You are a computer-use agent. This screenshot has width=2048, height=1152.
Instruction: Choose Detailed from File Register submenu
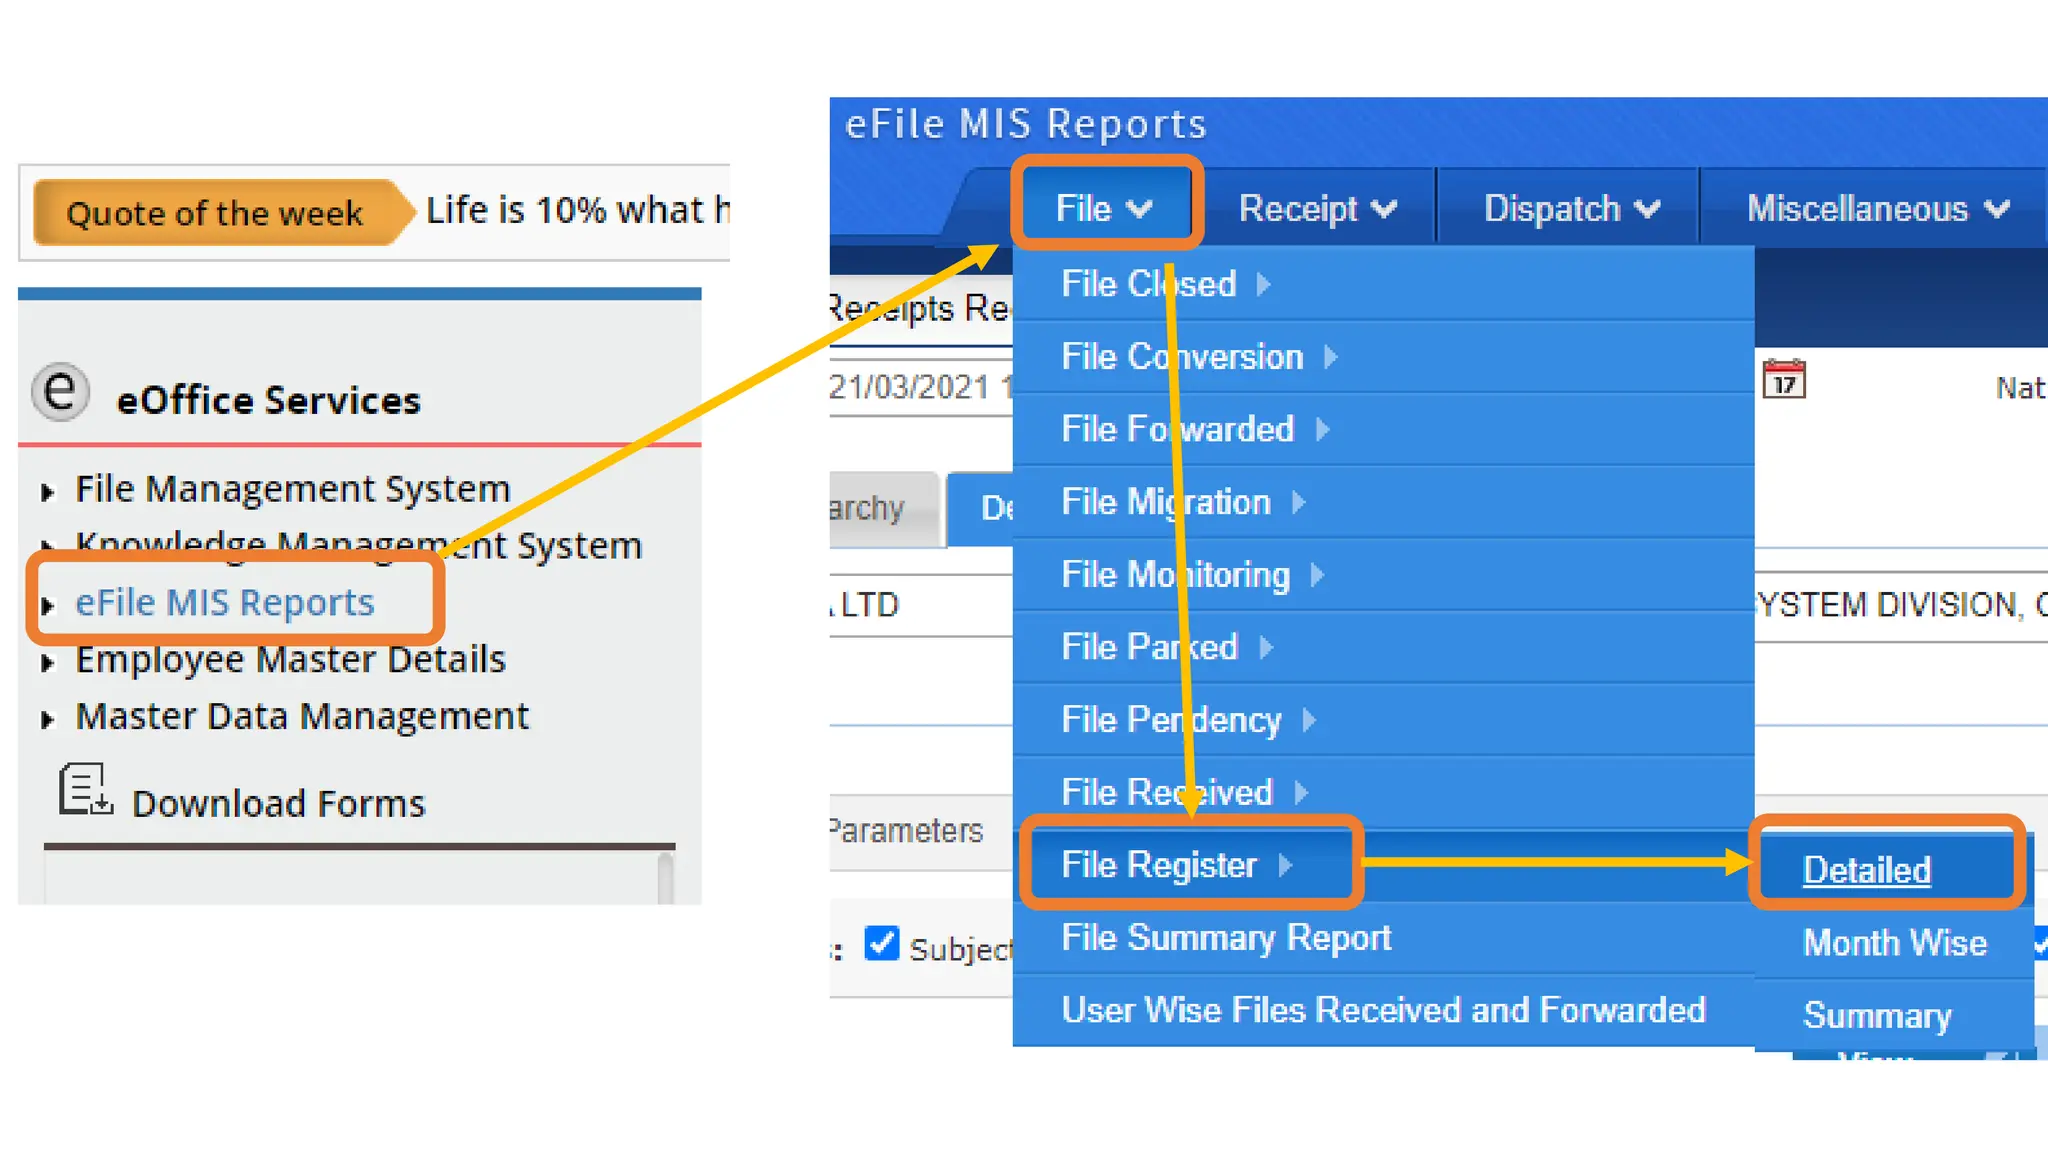(1866, 870)
